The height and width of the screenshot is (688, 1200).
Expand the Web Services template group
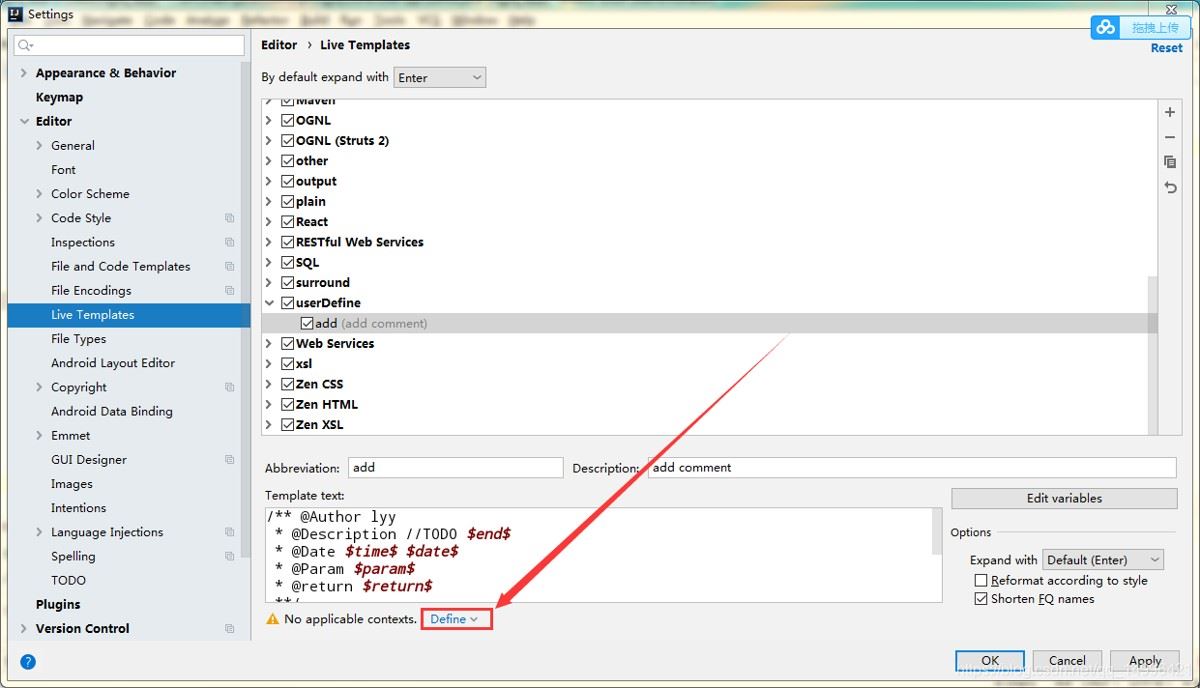[x=269, y=344]
